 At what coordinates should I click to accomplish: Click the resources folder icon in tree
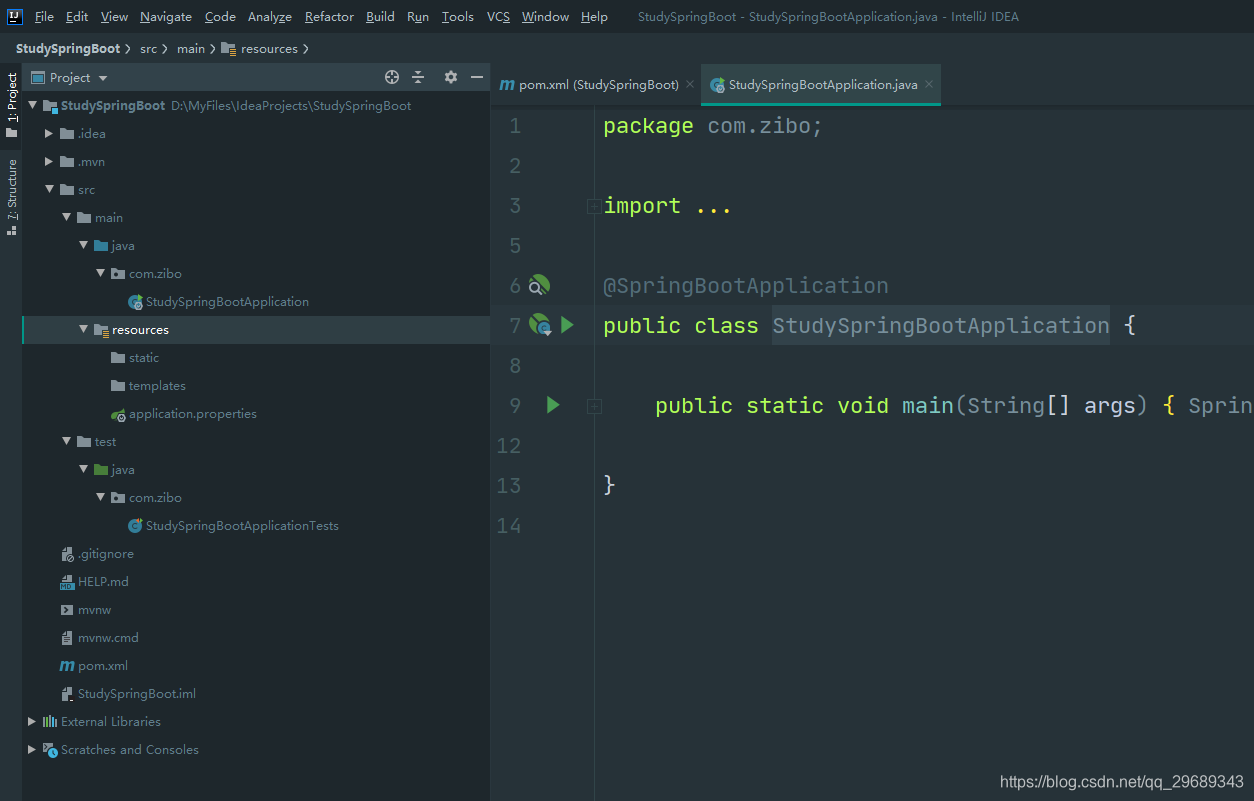(101, 330)
